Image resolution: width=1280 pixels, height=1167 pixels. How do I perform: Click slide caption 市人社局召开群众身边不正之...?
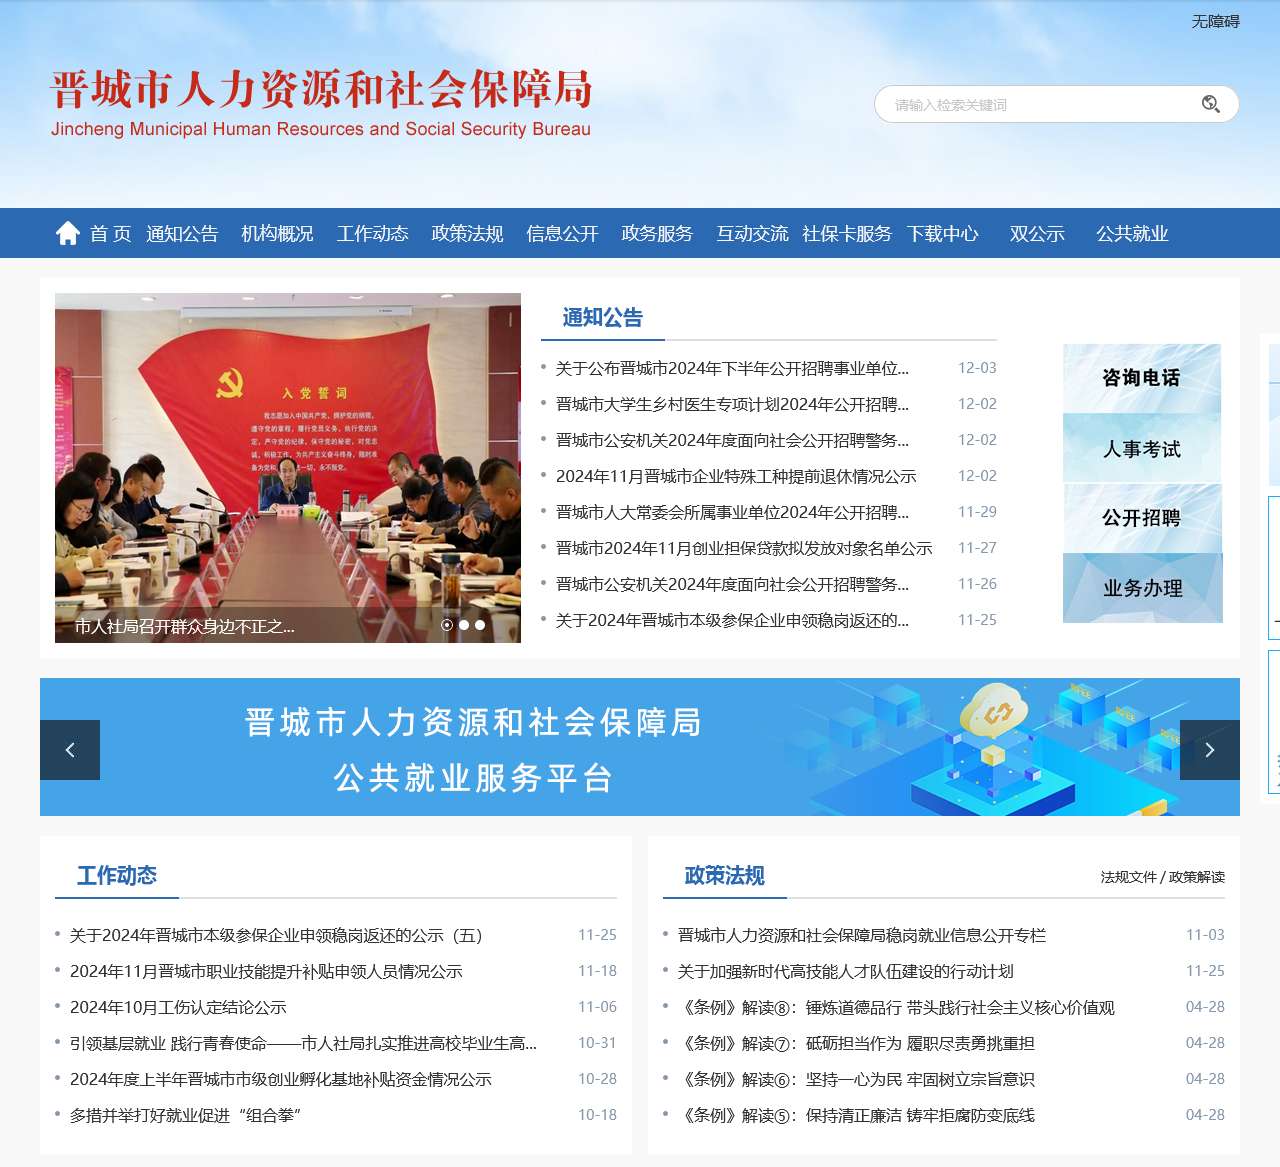[185, 627]
